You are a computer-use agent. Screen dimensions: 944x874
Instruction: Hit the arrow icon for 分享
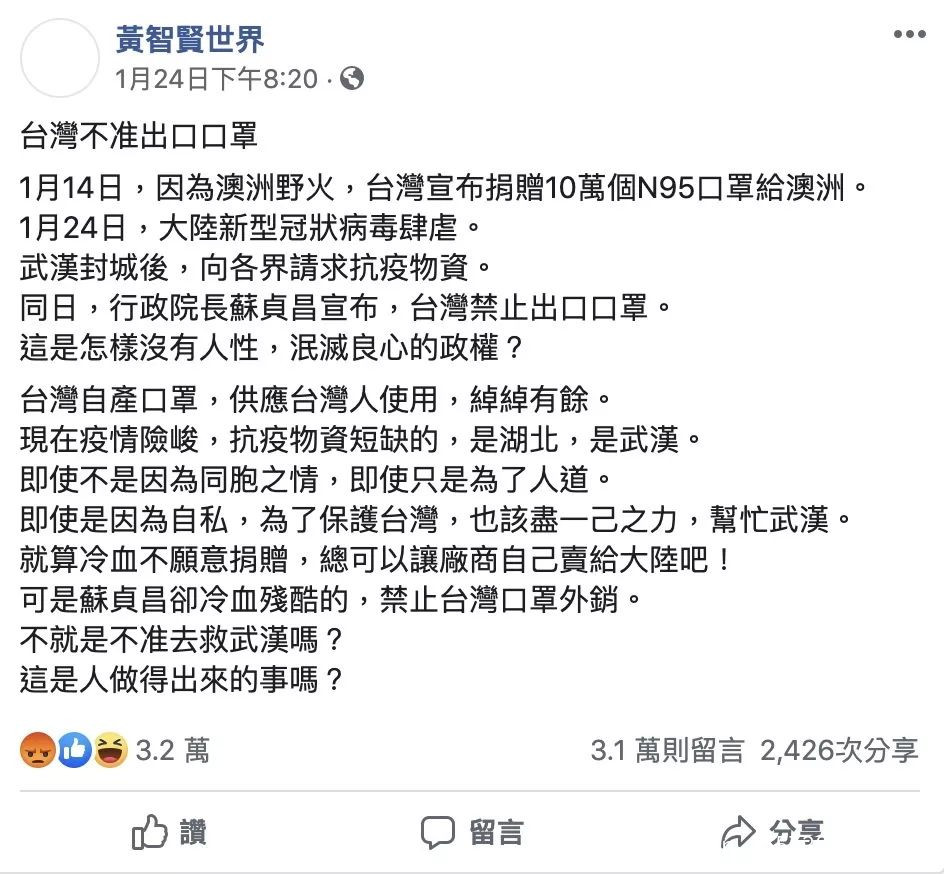[x=737, y=832]
